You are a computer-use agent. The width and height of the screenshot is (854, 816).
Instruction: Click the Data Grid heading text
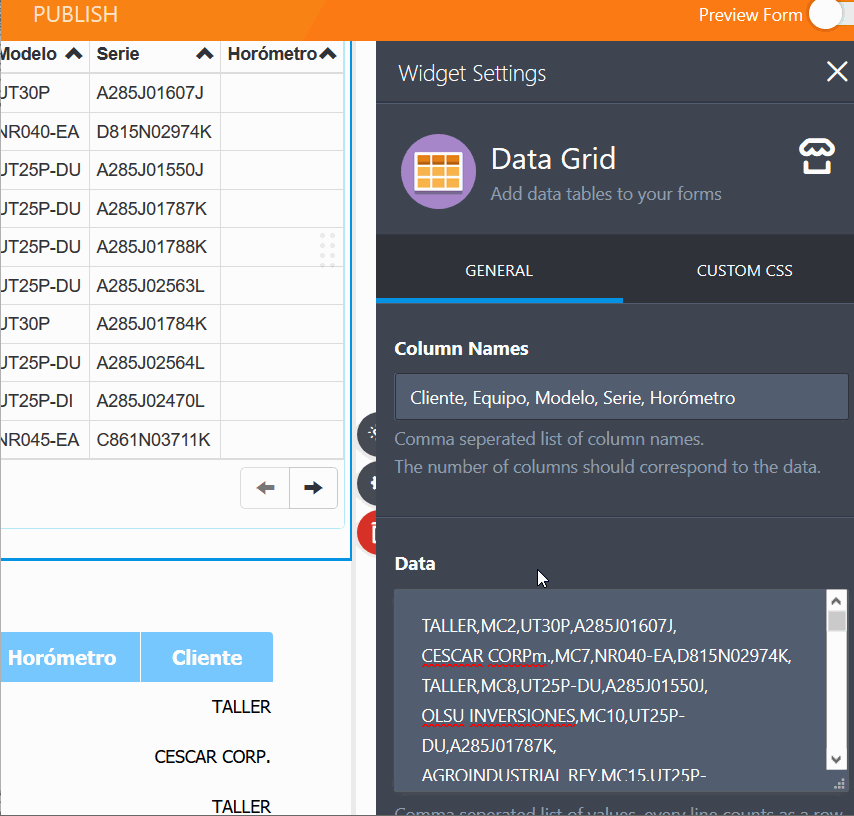pyautogui.click(x=553, y=159)
